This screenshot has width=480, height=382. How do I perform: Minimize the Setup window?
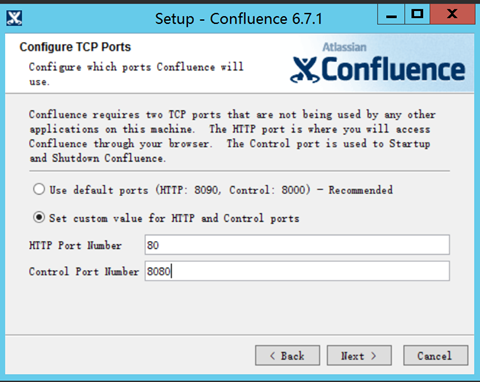tap(391, 15)
